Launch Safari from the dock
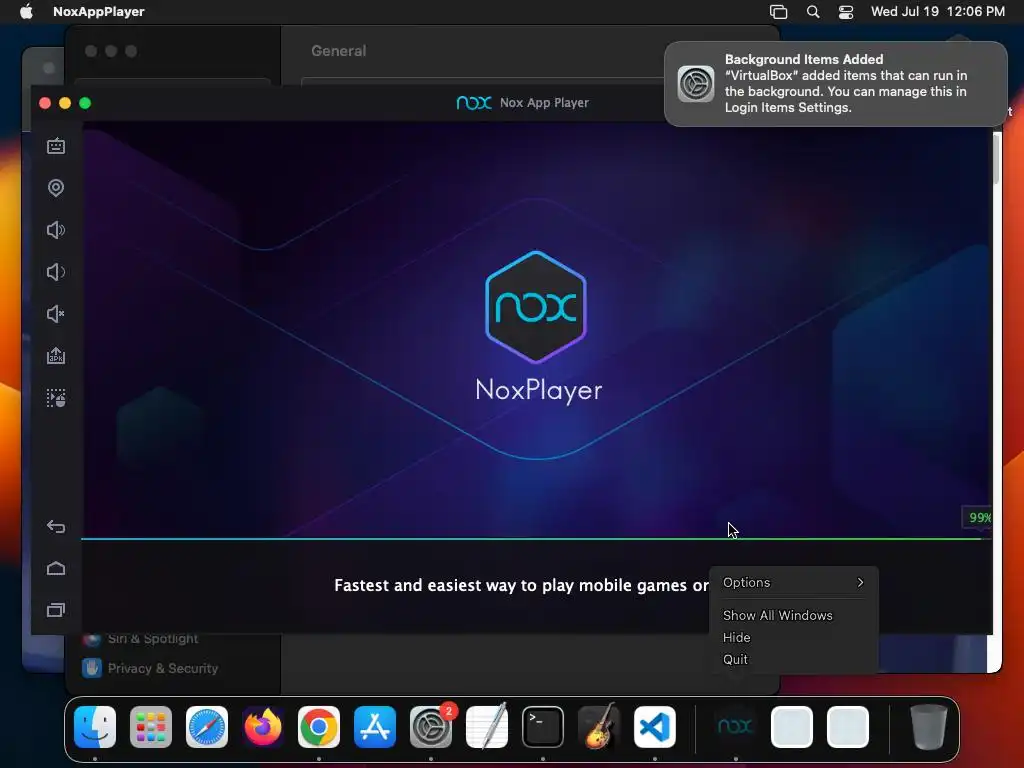 point(207,726)
